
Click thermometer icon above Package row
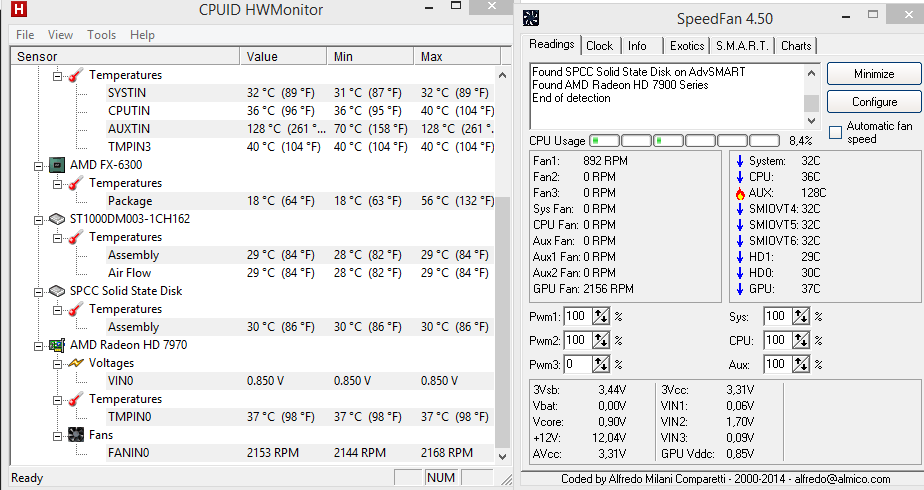click(x=75, y=183)
